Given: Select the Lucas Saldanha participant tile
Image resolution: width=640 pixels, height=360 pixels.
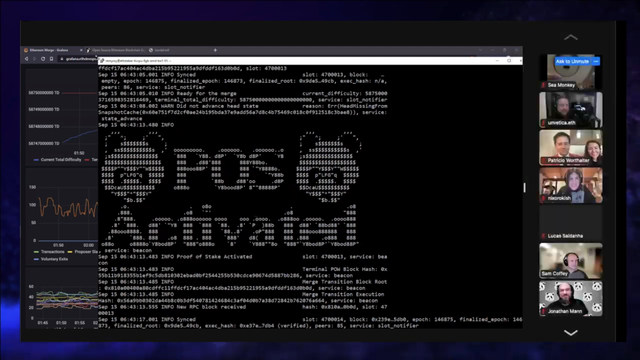Looking at the screenshot, I should click(x=571, y=223).
